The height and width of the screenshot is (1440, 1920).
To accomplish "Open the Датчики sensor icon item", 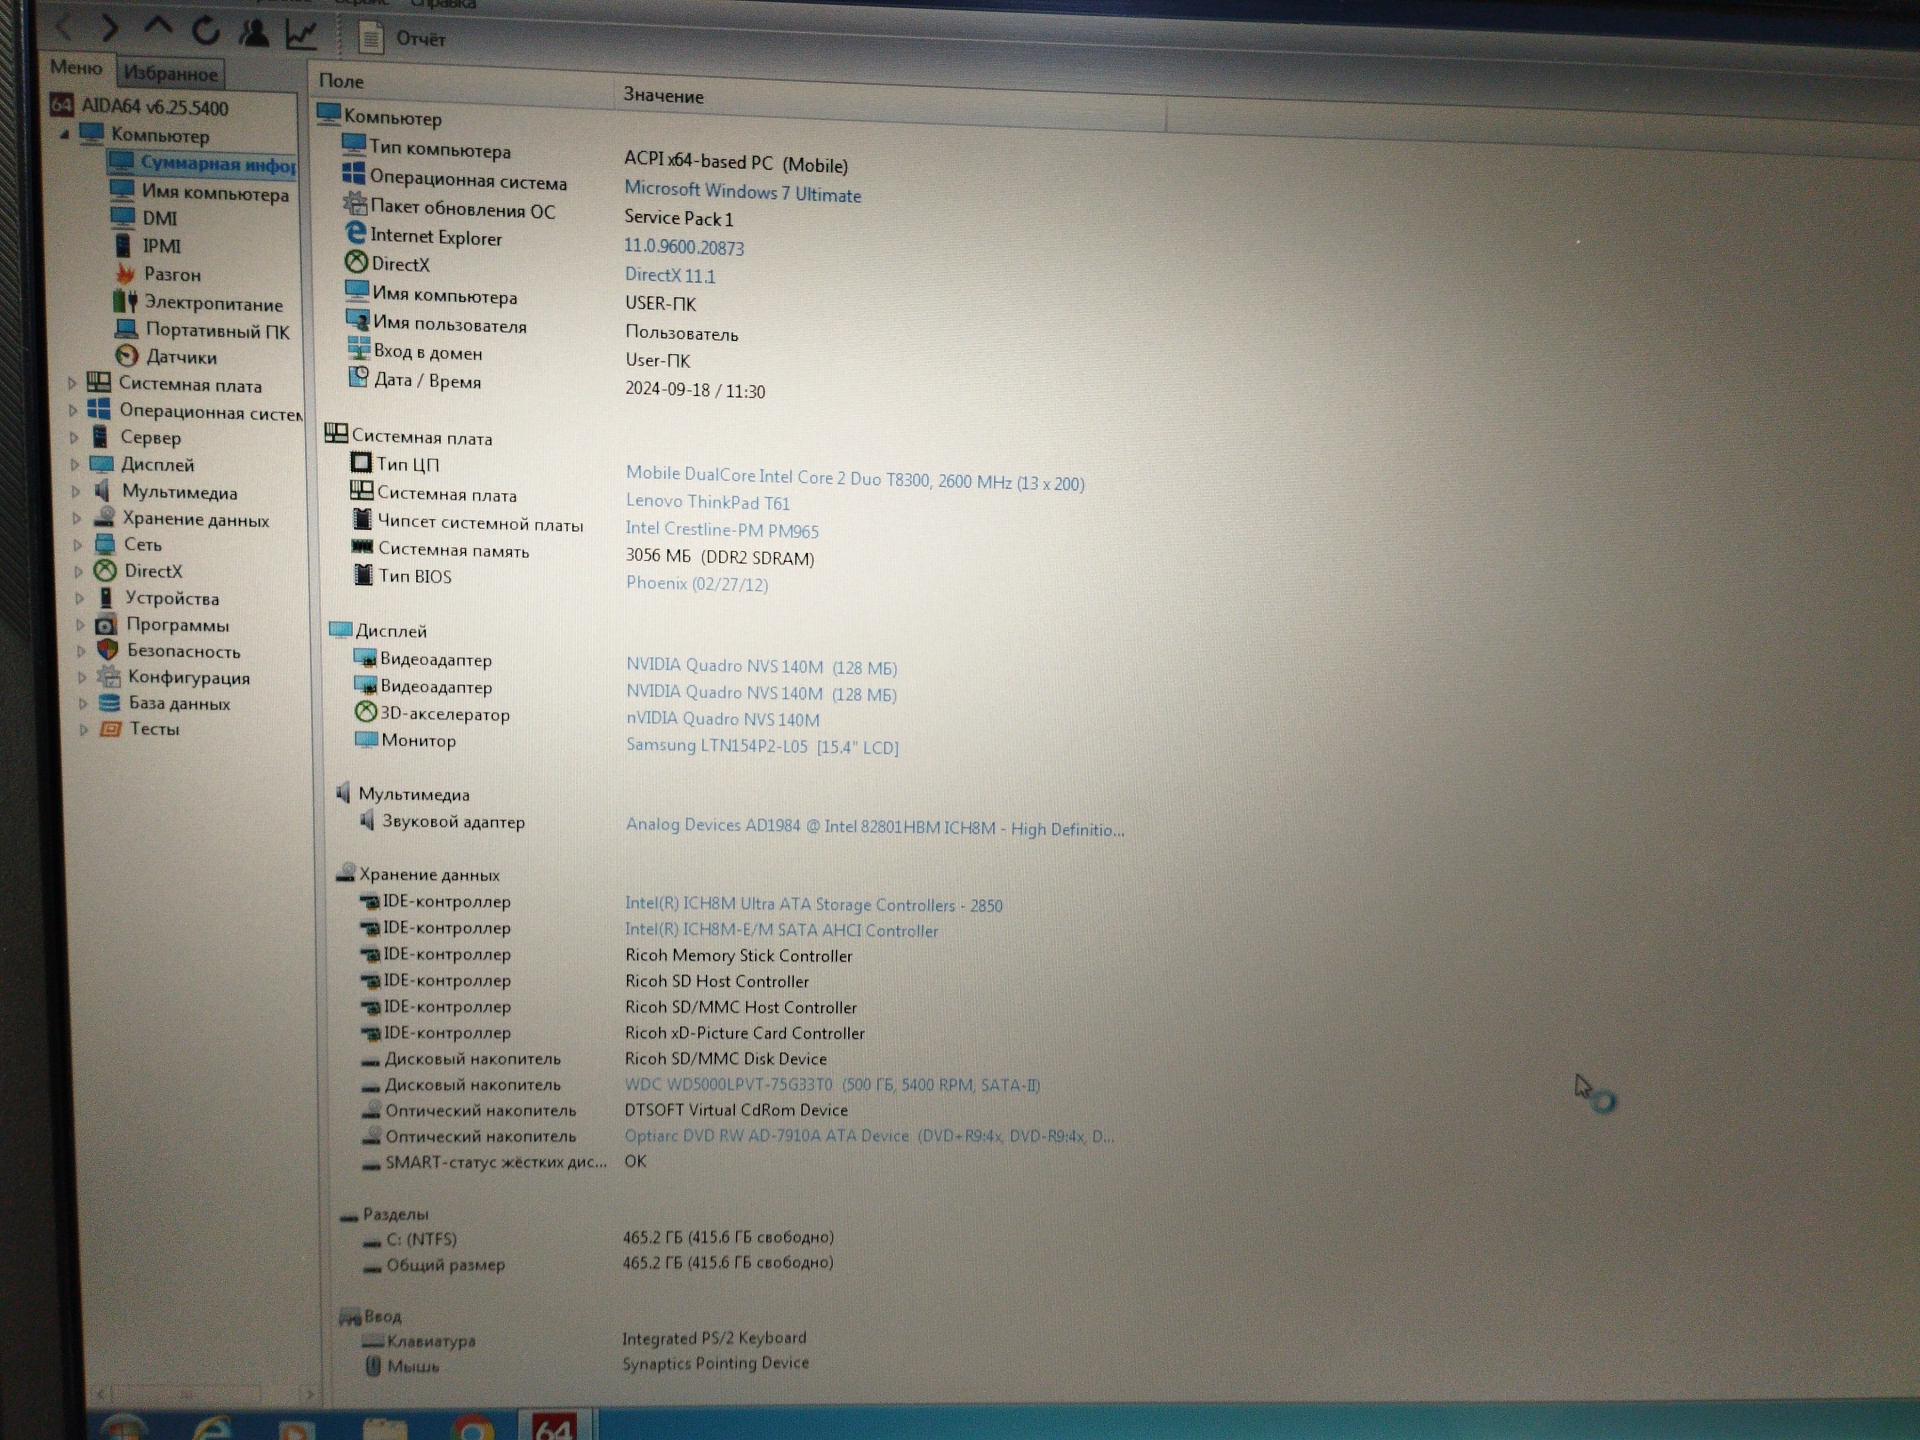I will pyautogui.click(x=127, y=356).
